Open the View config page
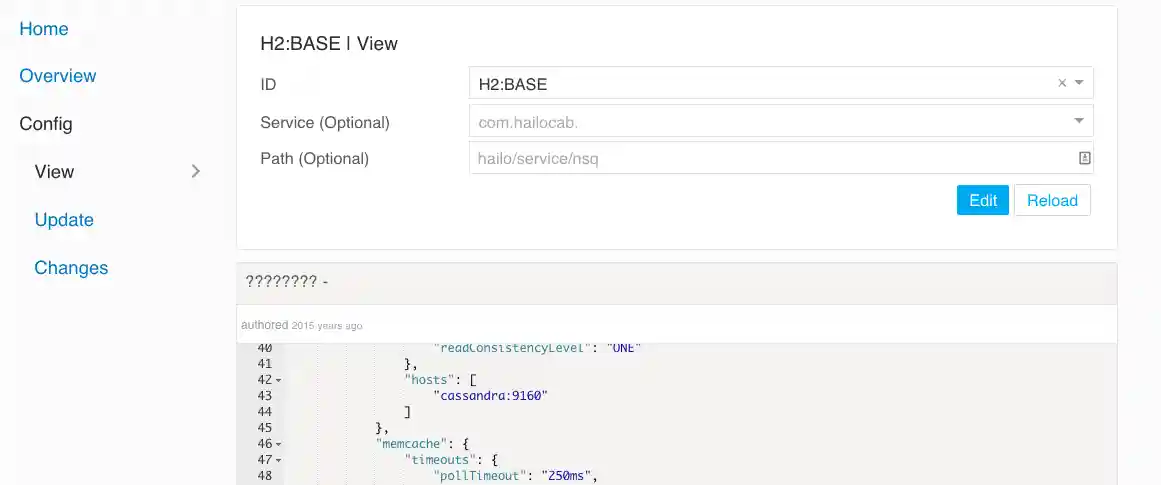The width and height of the screenshot is (1161, 485). pyautogui.click(x=54, y=172)
